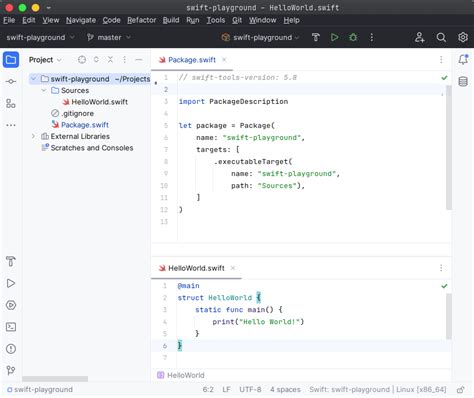Open swift-playground run configuration dropdown
This screenshot has height=398, width=474.
[x=260, y=37]
